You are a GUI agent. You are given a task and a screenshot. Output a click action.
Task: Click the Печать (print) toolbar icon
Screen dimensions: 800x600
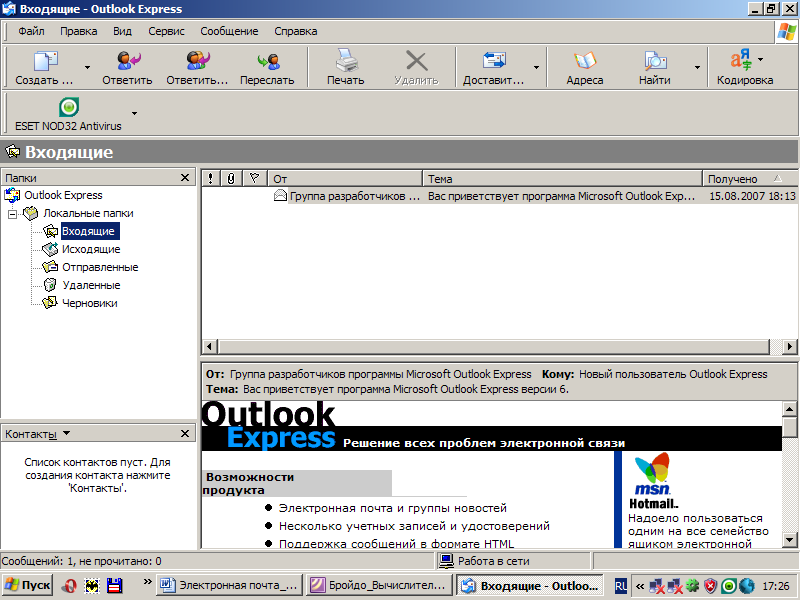346,60
